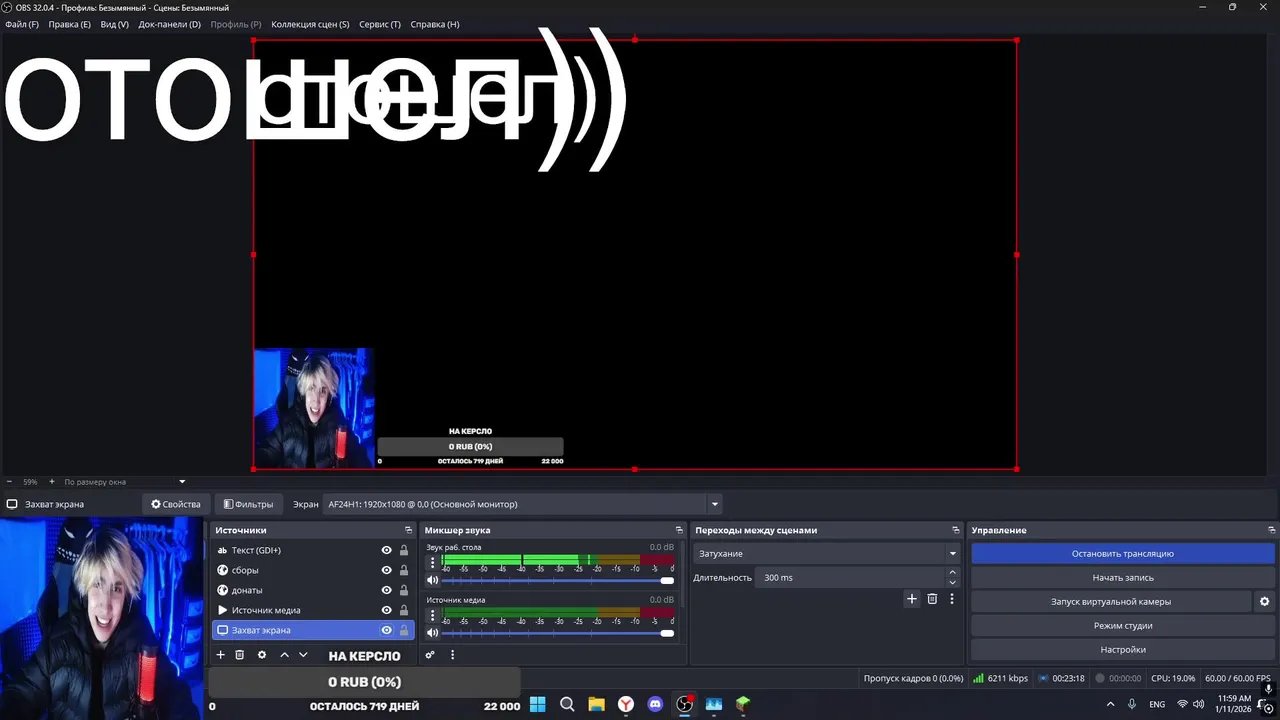Adjust Источник медиа volume slider
The image size is (1280, 720).
click(558, 632)
